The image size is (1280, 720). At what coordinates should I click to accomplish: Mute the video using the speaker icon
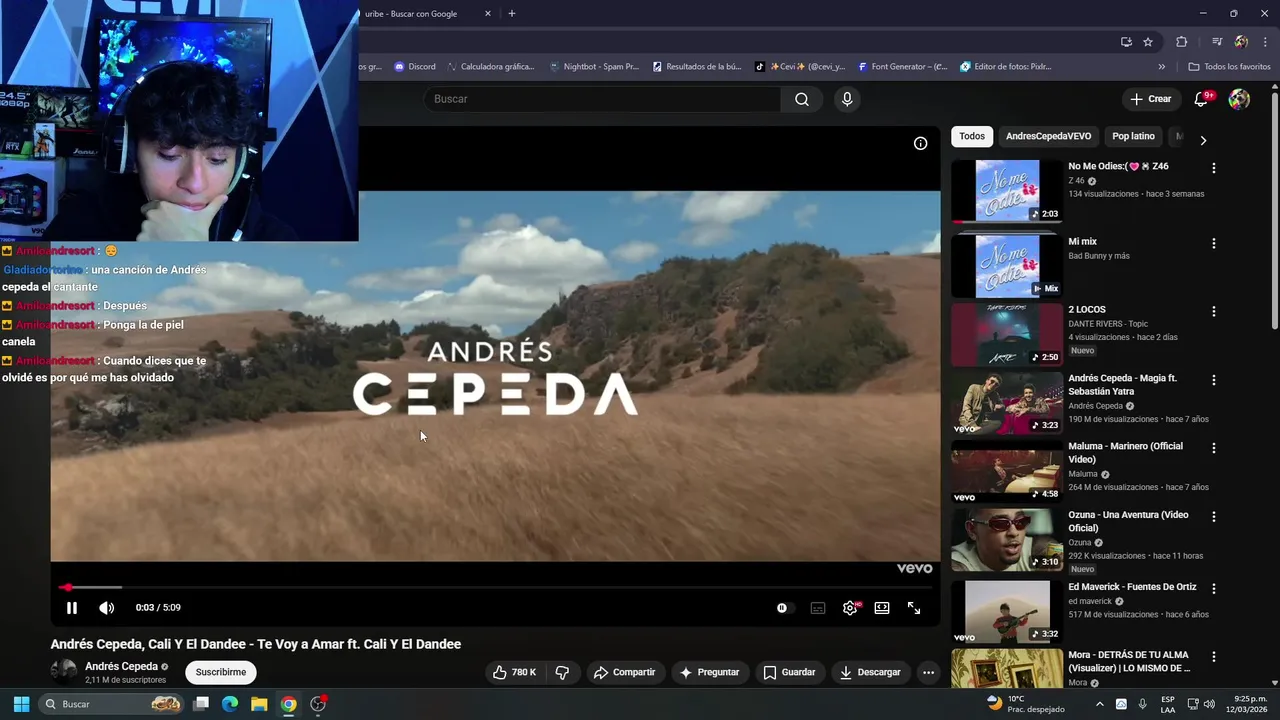tap(107, 608)
